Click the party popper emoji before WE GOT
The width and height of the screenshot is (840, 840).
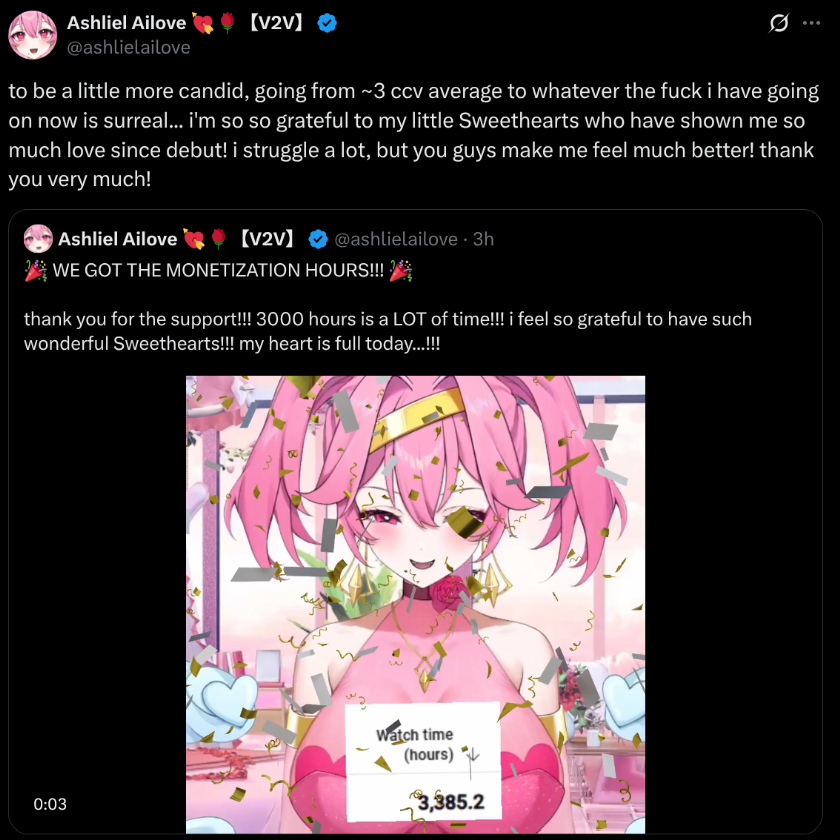(36, 271)
